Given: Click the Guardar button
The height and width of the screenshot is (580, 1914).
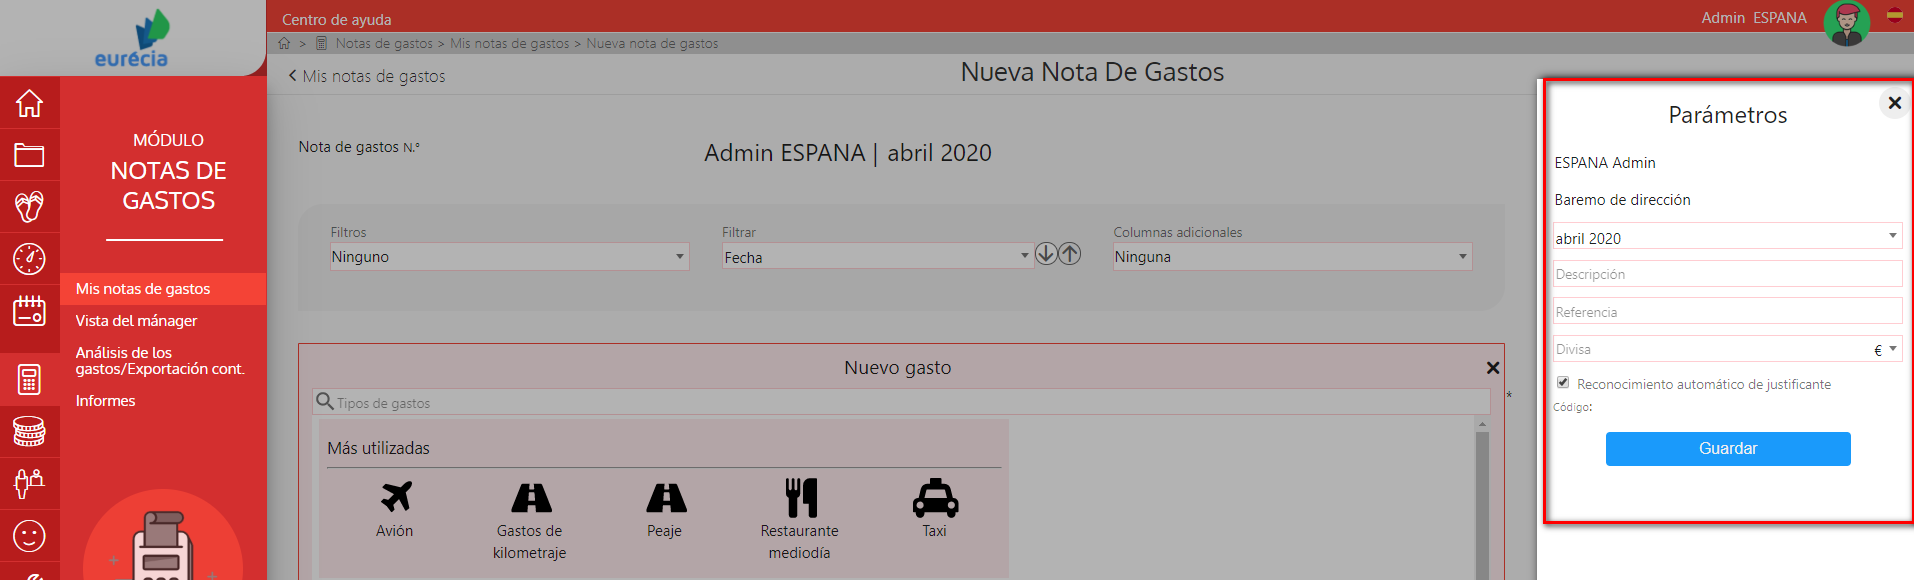Looking at the screenshot, I should [1728, 449].
